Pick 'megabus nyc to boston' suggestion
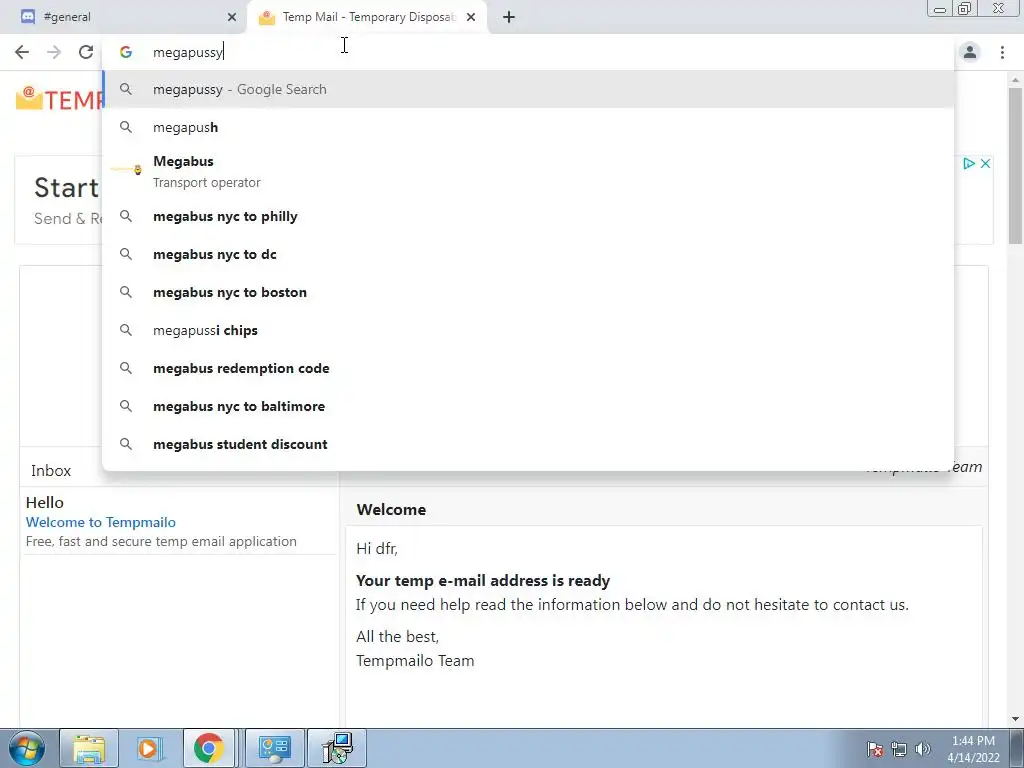This screenshot has width=1024, height=768. coord(528,292)
